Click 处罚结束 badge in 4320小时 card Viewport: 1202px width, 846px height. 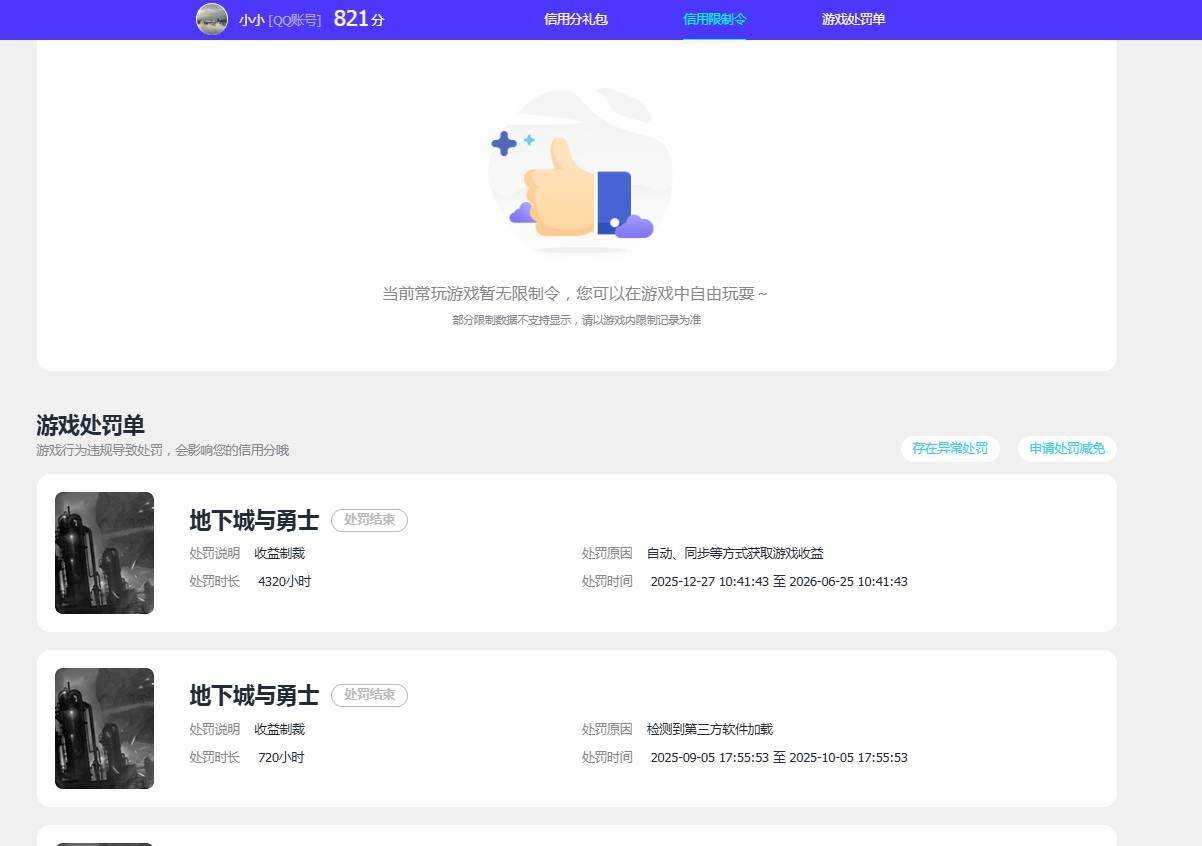click(x=369, y=520)
